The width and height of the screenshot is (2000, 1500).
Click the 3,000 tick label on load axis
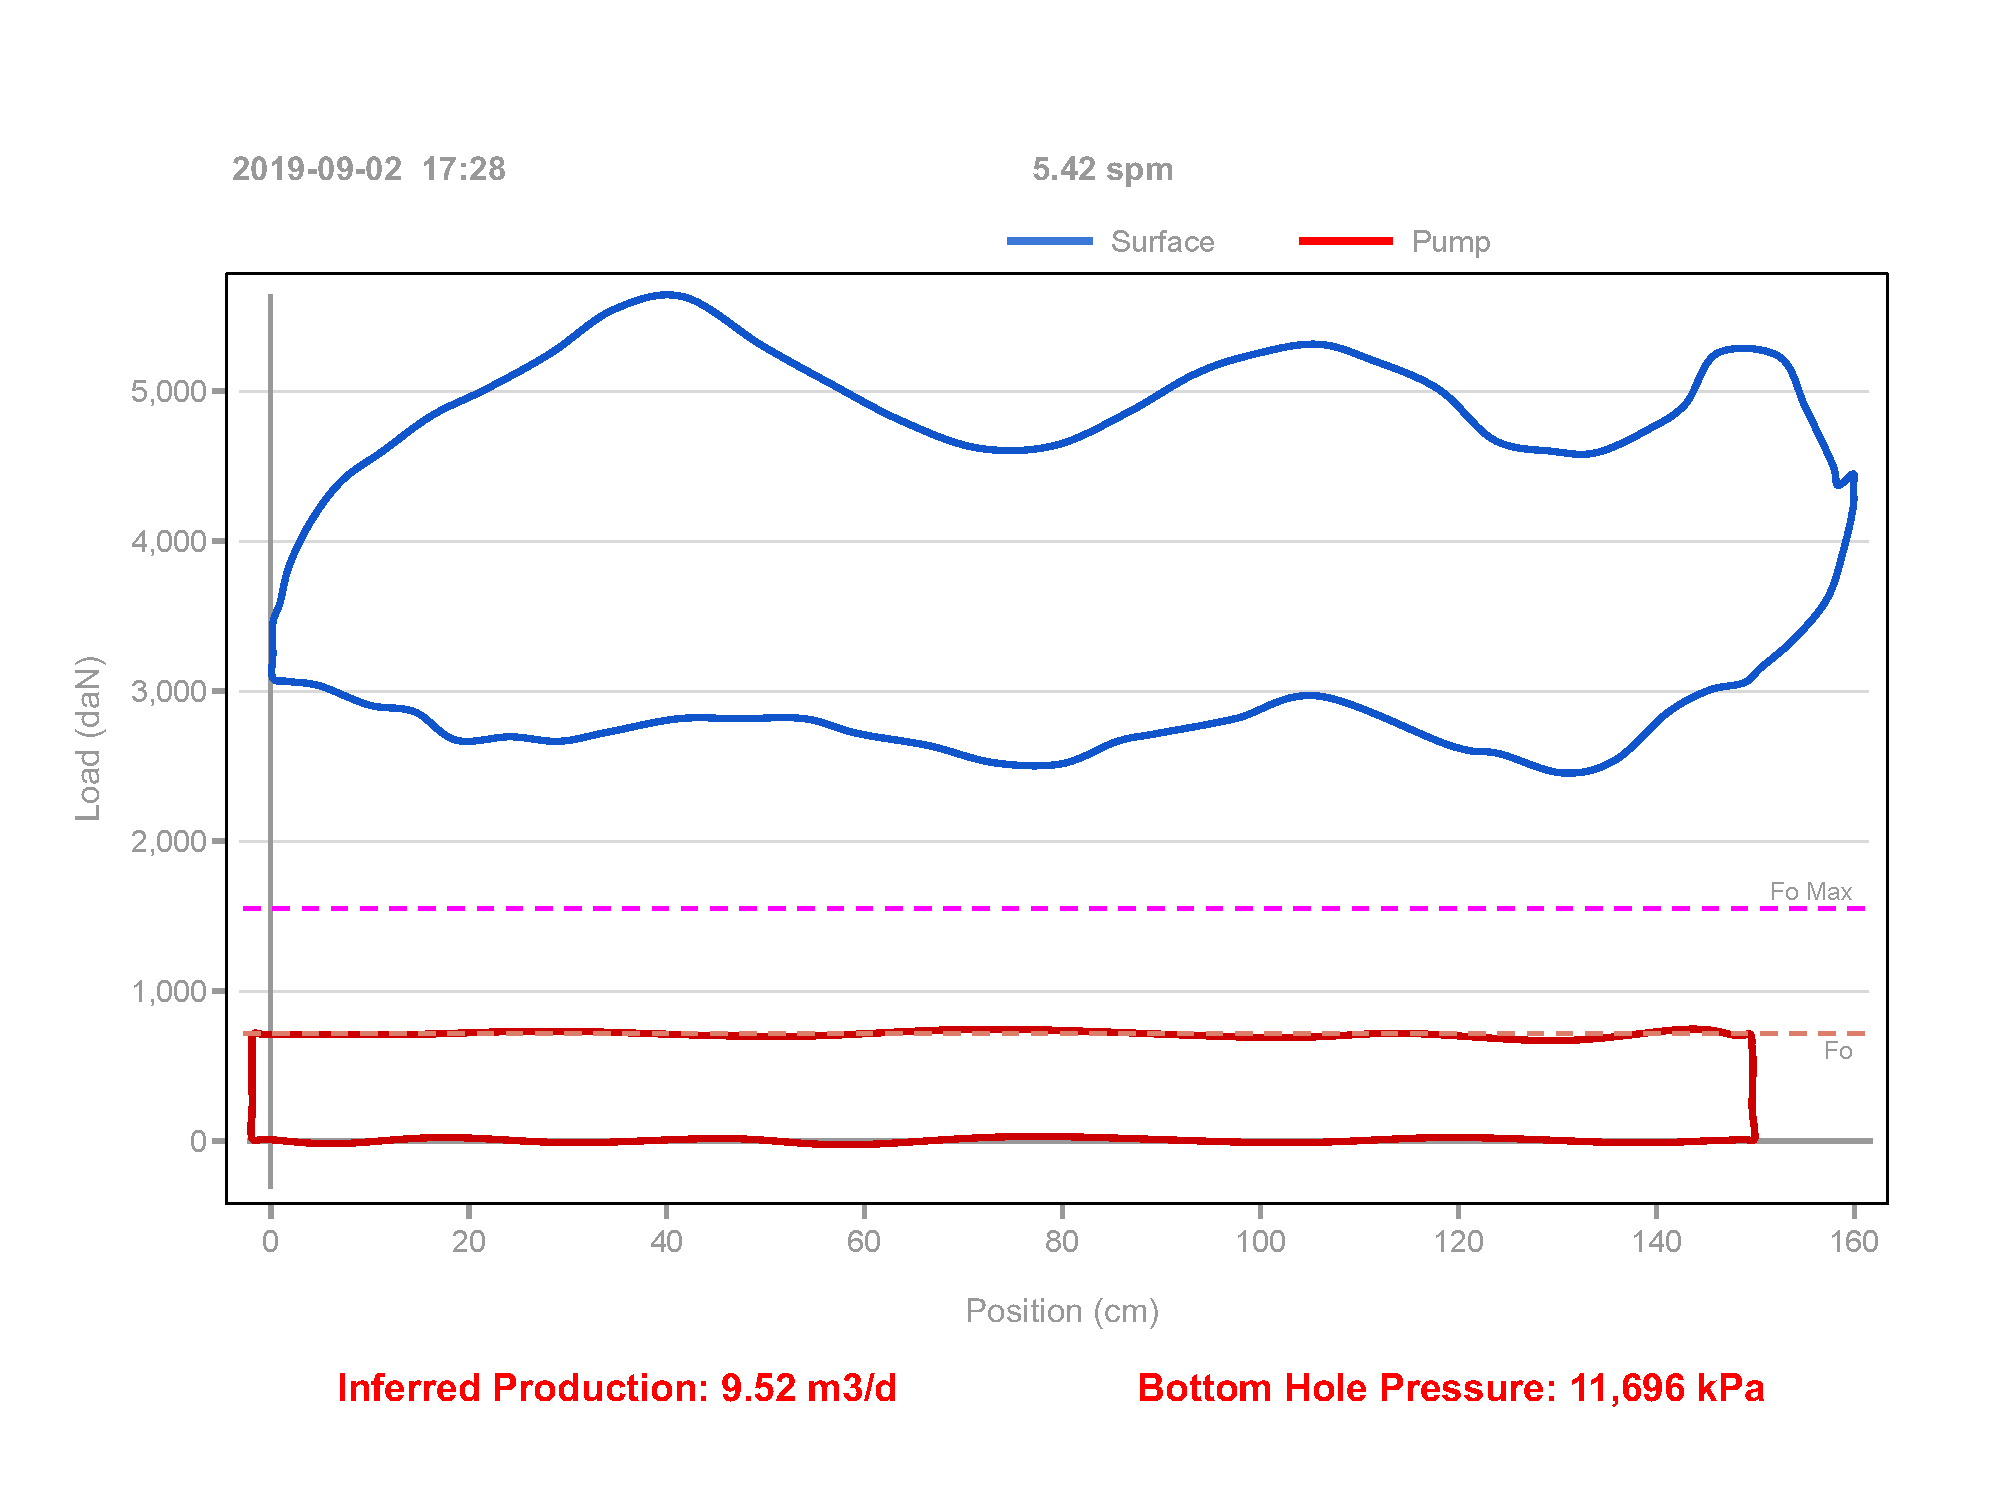pyautogui.click(x=168, y=691)
